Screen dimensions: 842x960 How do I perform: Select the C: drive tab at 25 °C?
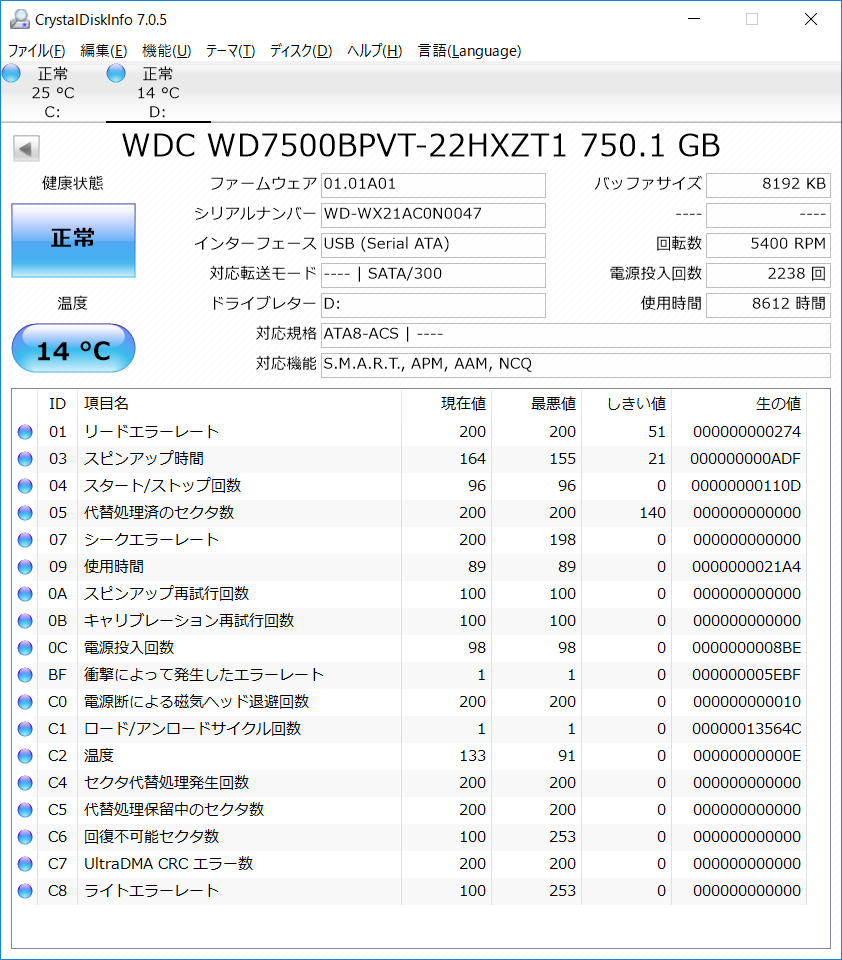coord(53,92)
